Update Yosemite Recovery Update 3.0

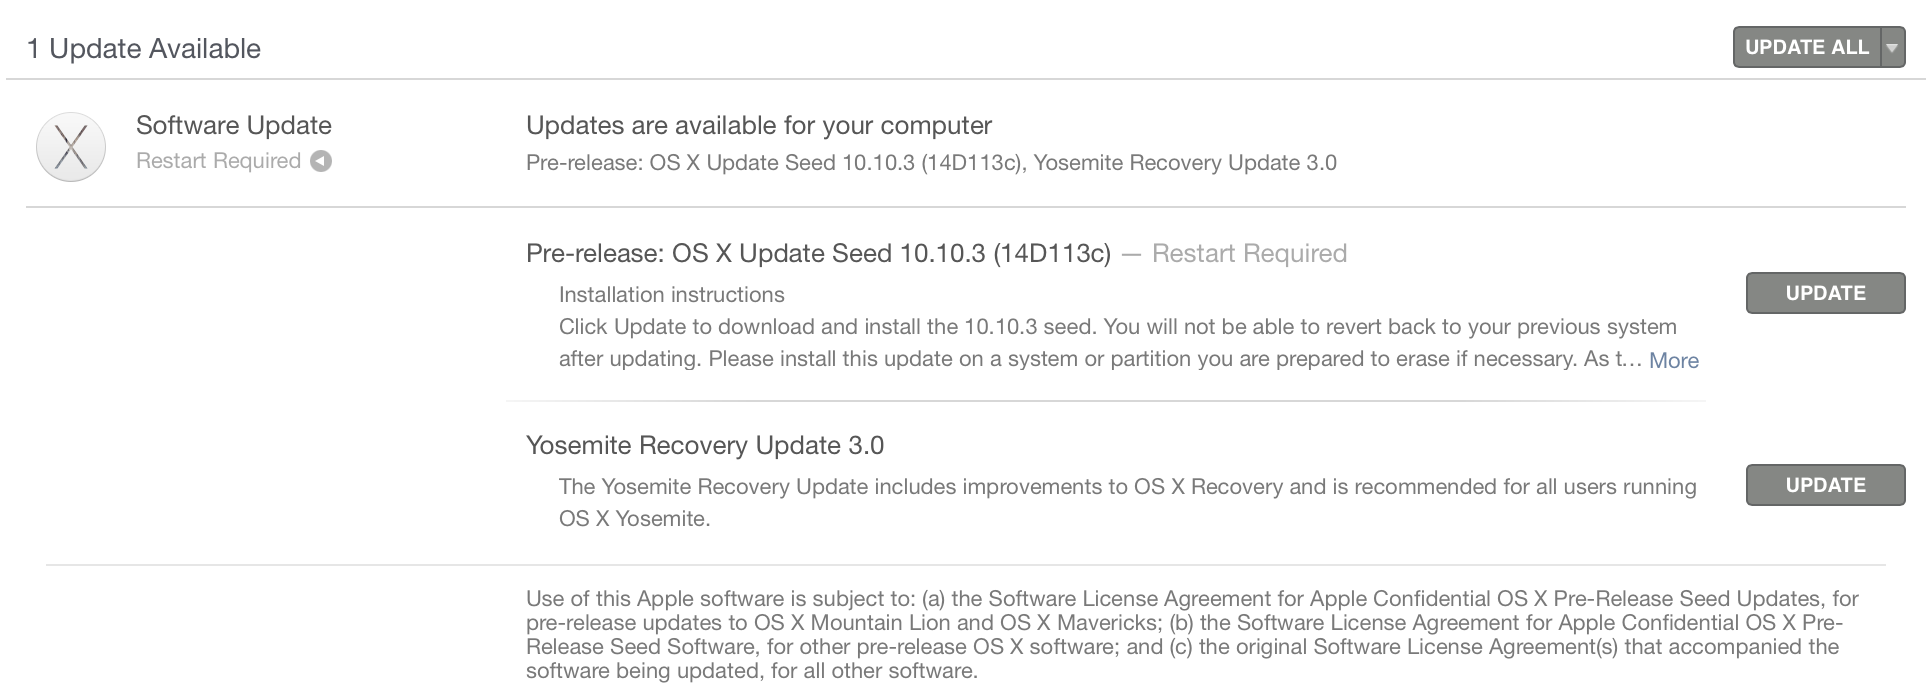tap(1825, 485)
